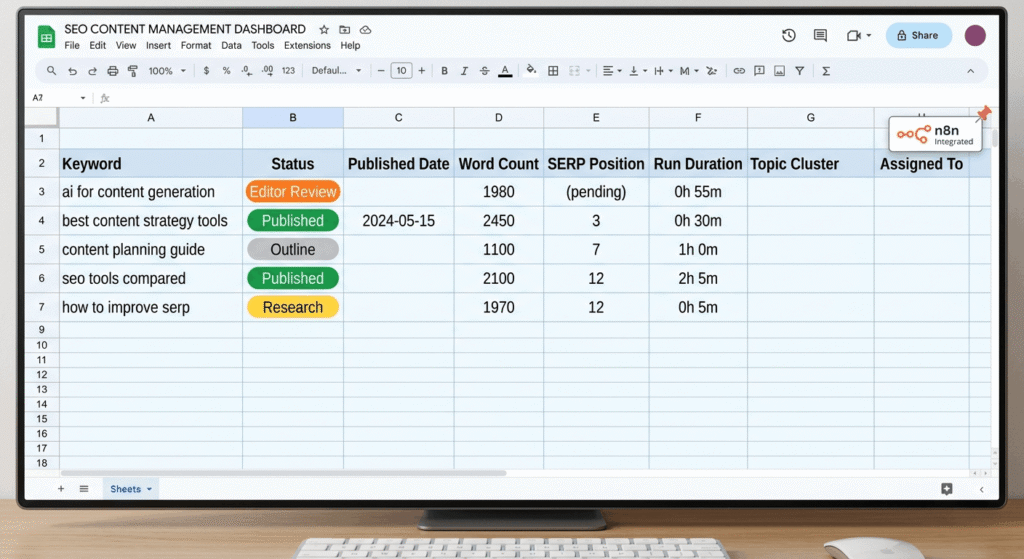Viewport: 1024px width, 559px height.
Task: Apply currency dollar format
Action: [206, 71]
